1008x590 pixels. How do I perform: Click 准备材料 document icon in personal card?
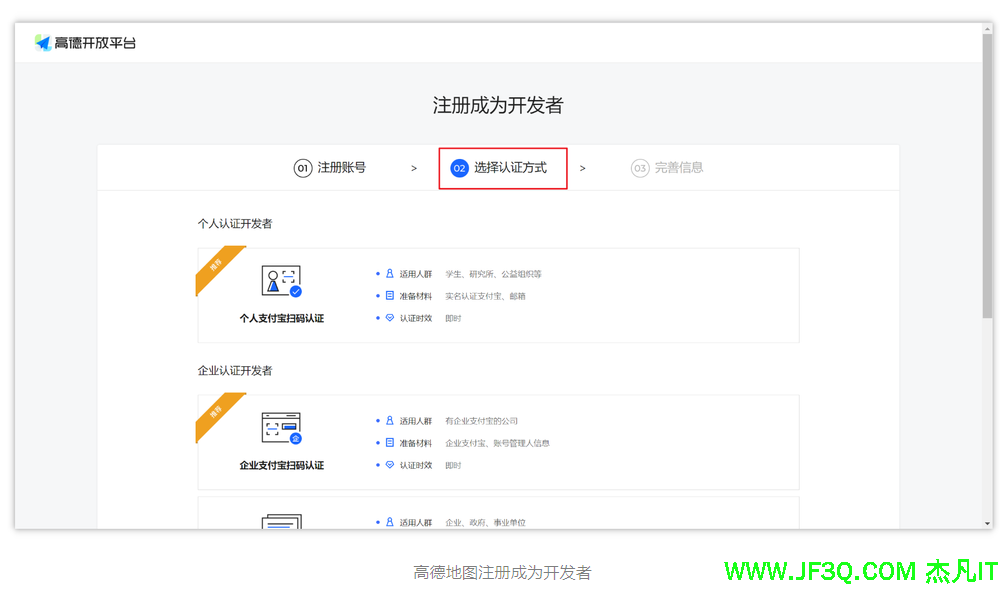390,296
